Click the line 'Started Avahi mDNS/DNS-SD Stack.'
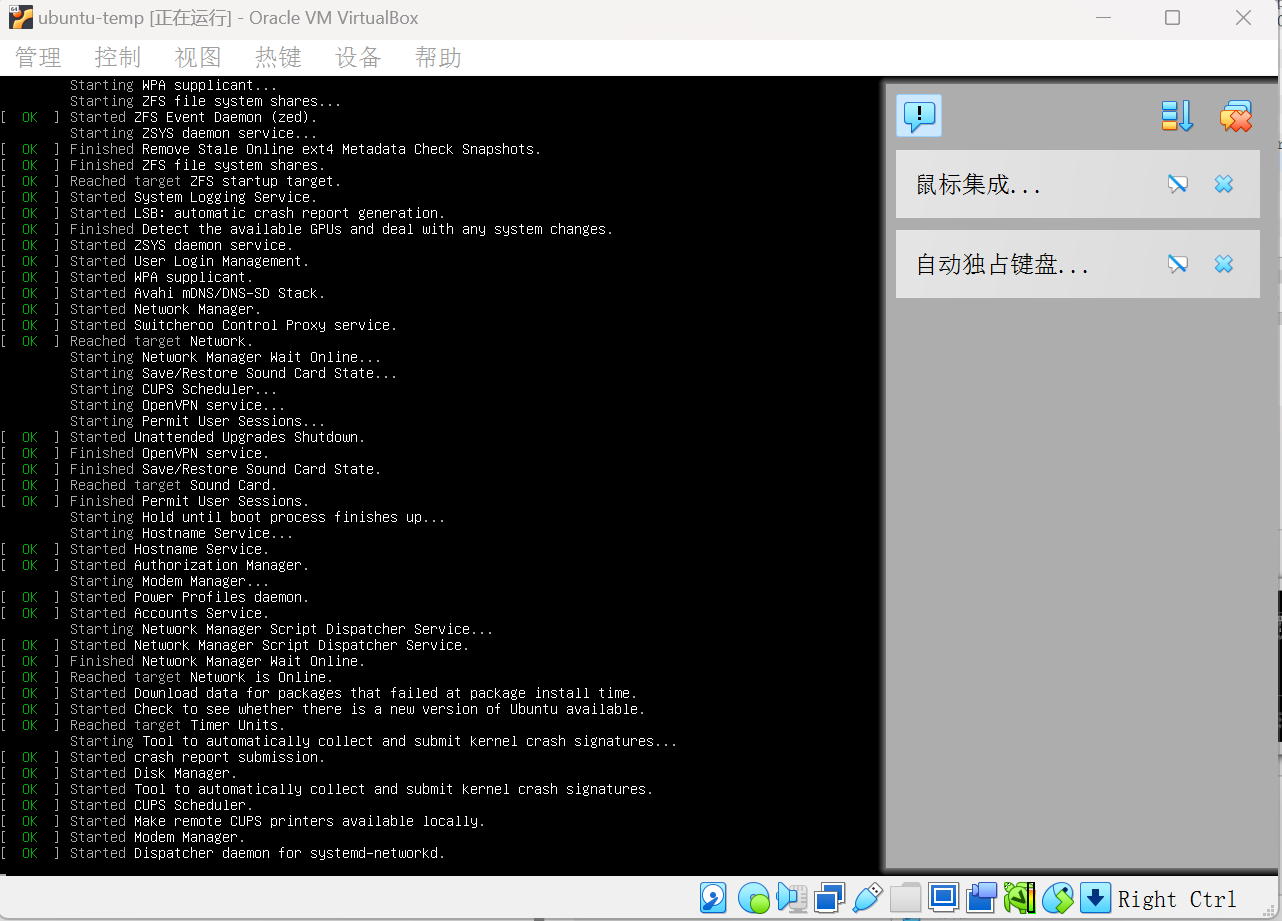 197,293
